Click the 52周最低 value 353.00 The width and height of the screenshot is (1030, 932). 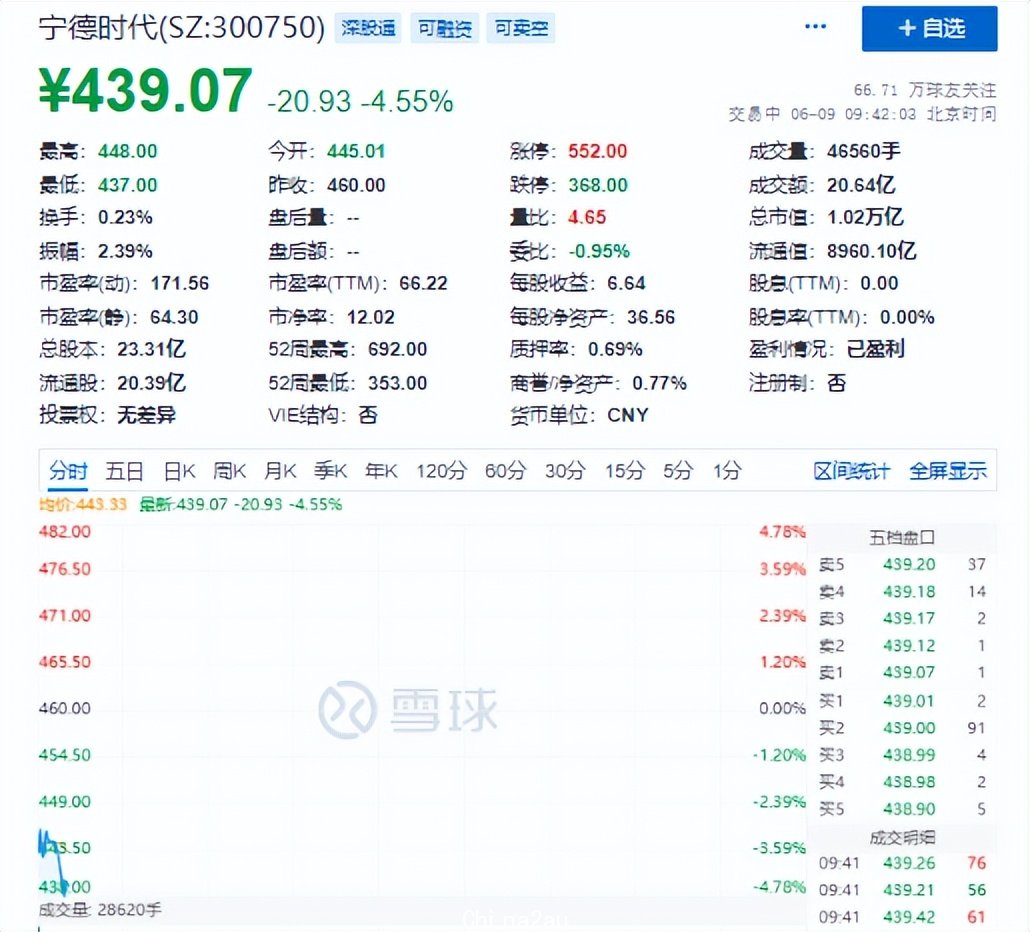coord(397,383)
